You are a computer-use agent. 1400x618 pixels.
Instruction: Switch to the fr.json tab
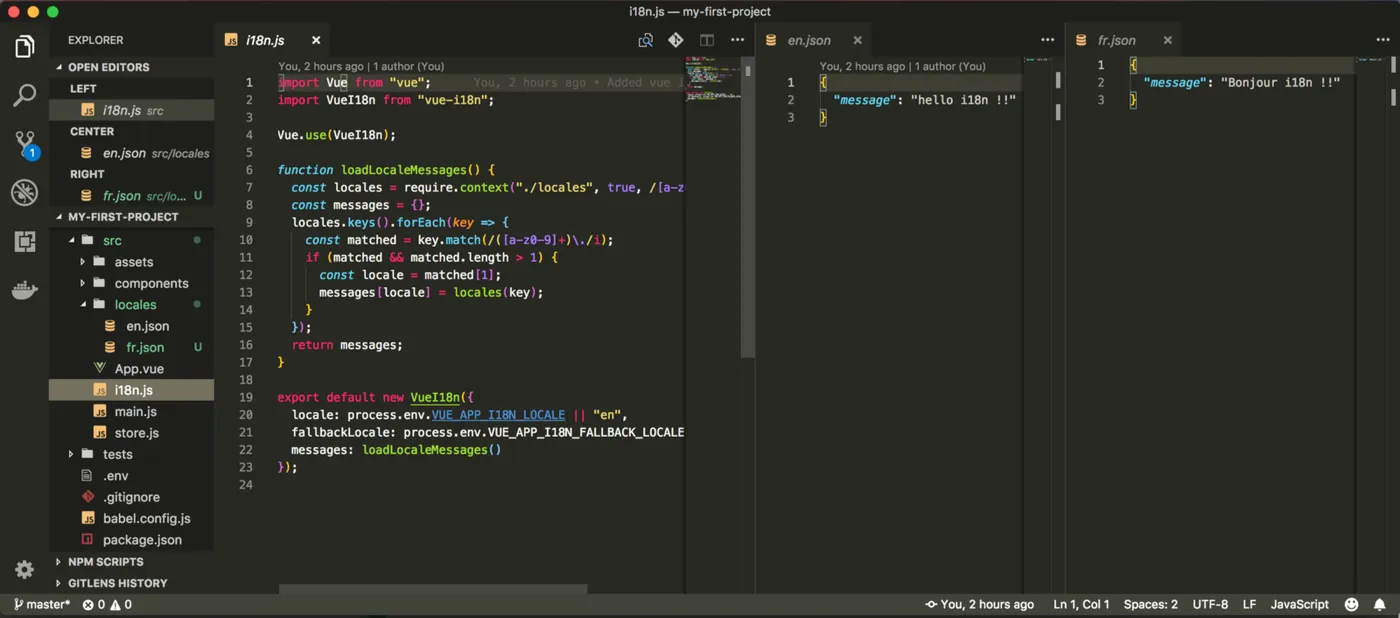(1116, 40)
